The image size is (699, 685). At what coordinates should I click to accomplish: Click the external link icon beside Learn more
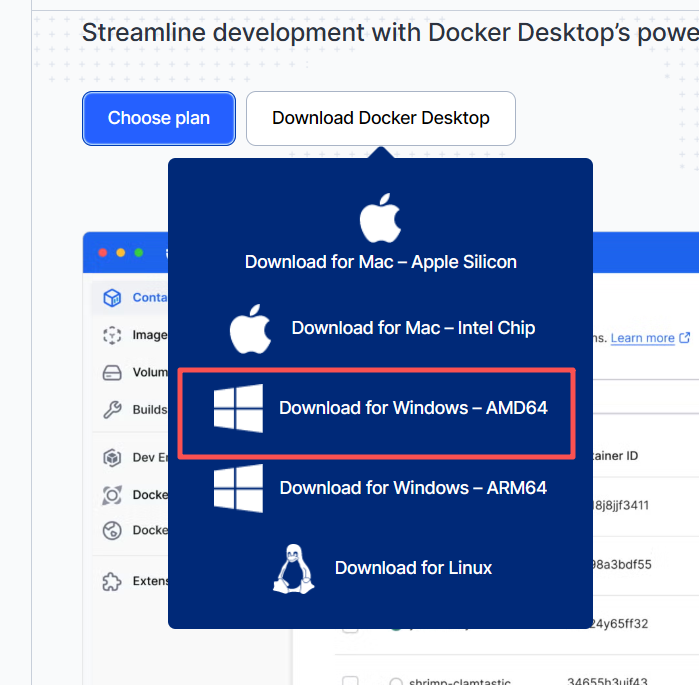[x=685, y=338]
